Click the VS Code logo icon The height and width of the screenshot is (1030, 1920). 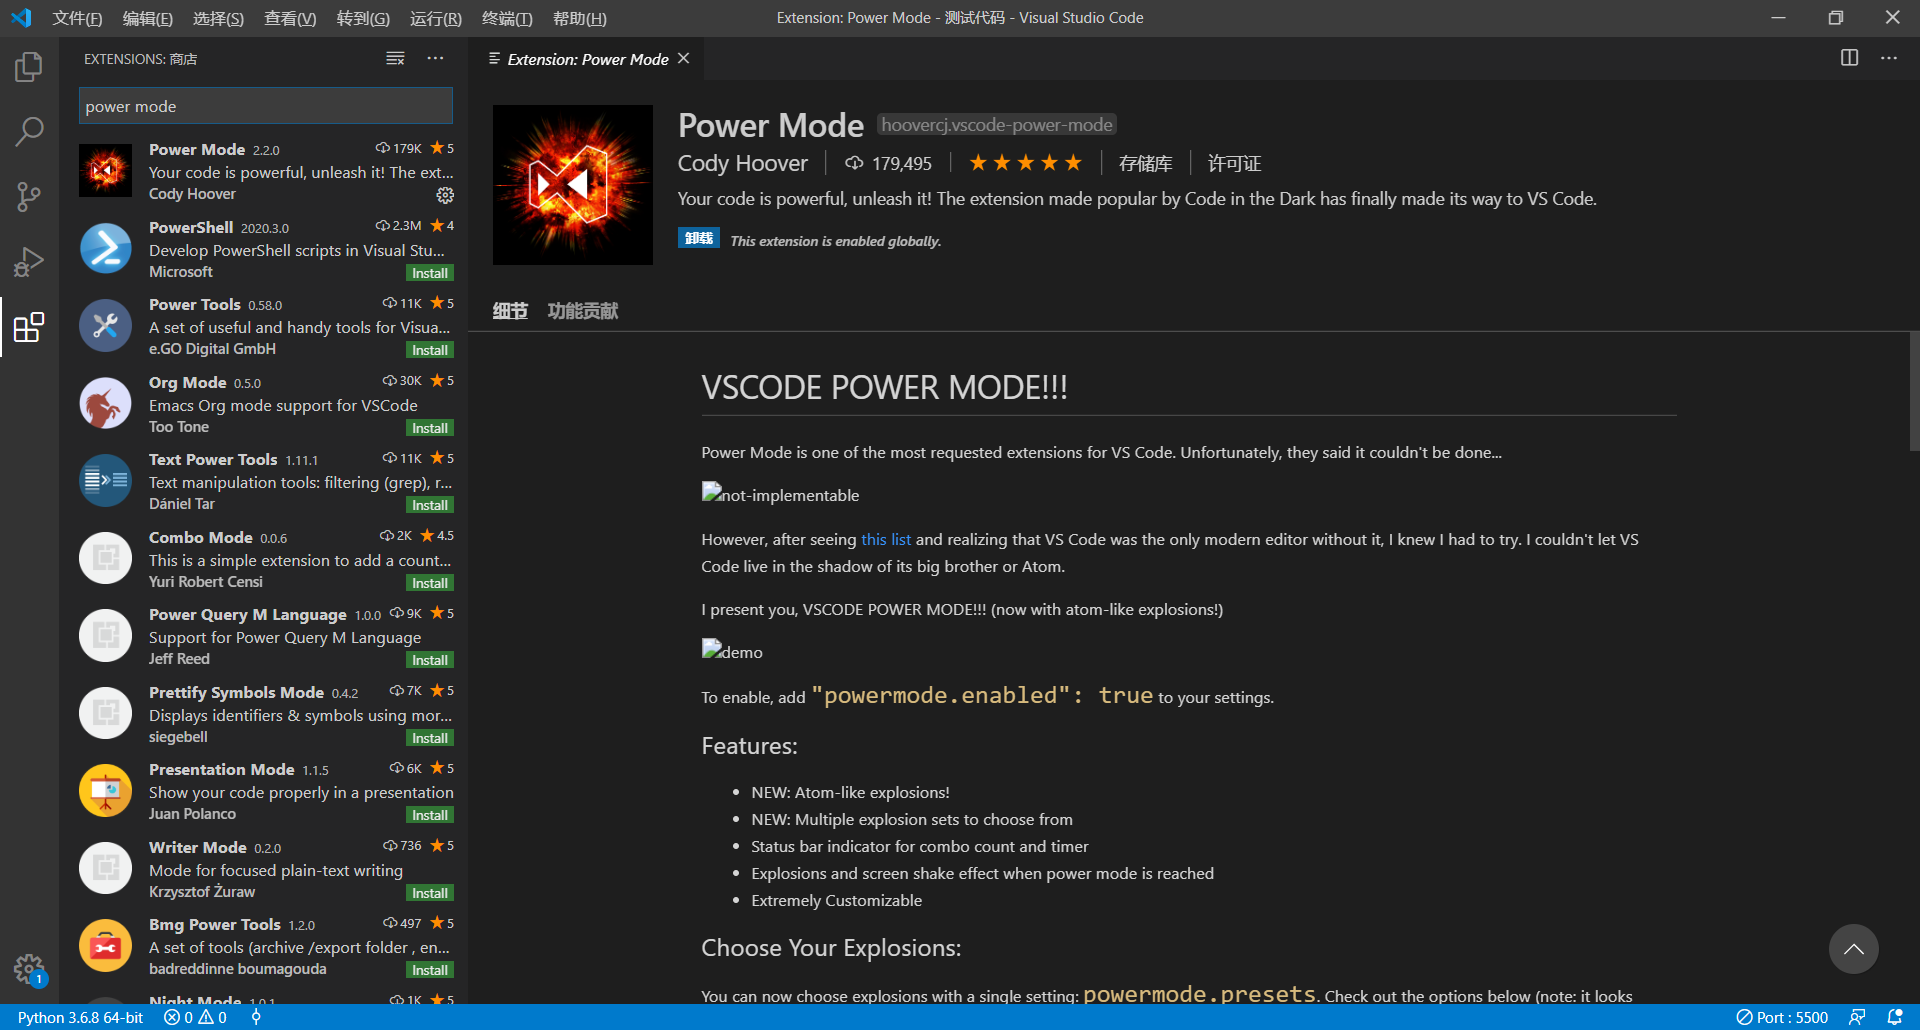[21, 18]
